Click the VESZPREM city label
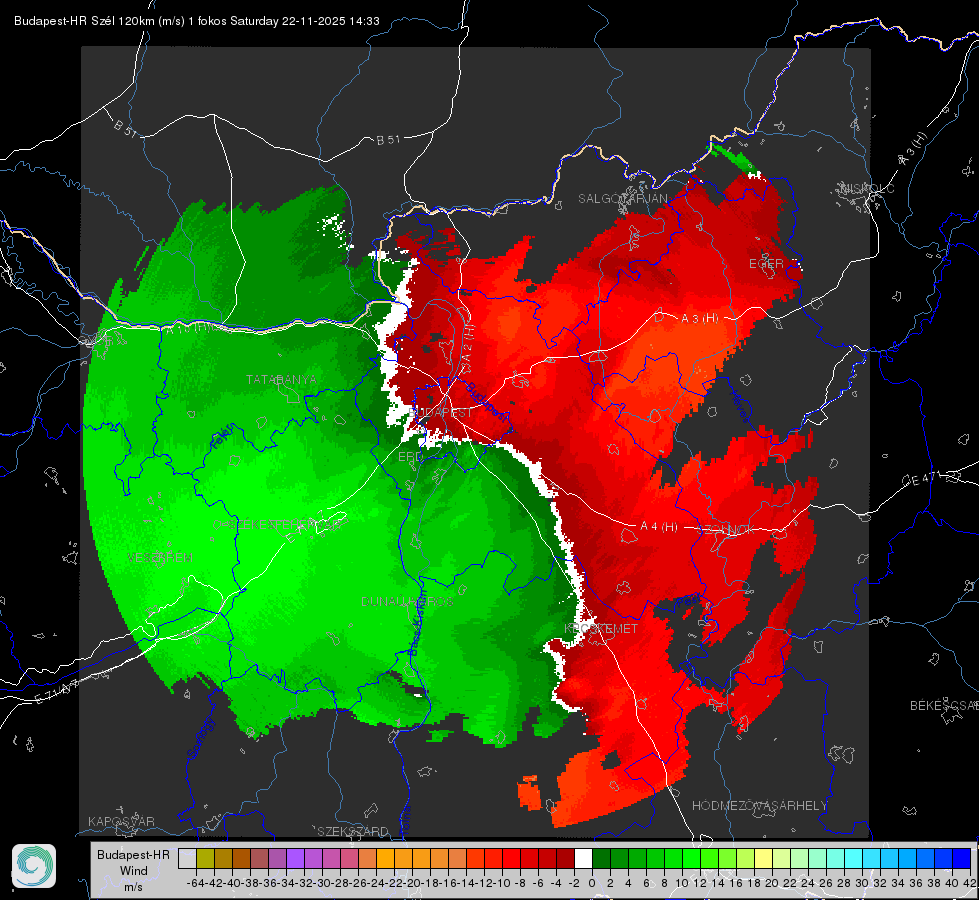This screenshot has height=900, width=979. (x=160, y=557)
